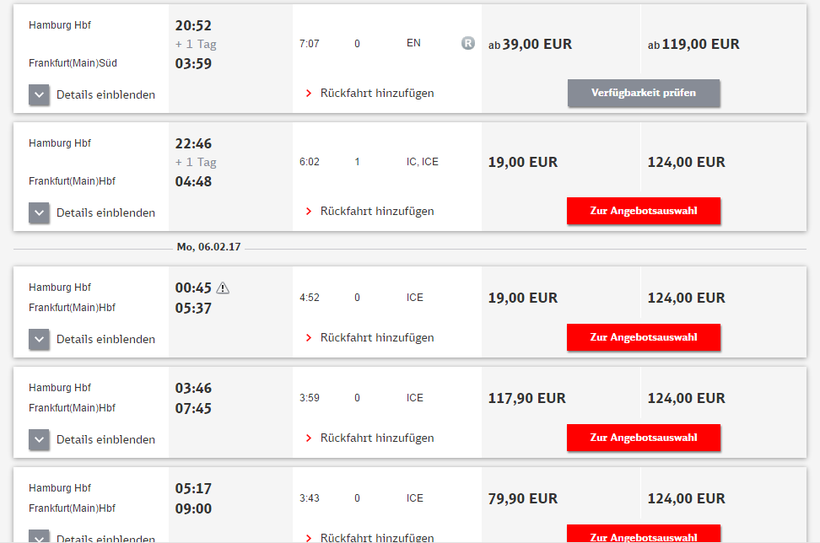Expand details for the 00:45 ICE connection

(93, 339)
